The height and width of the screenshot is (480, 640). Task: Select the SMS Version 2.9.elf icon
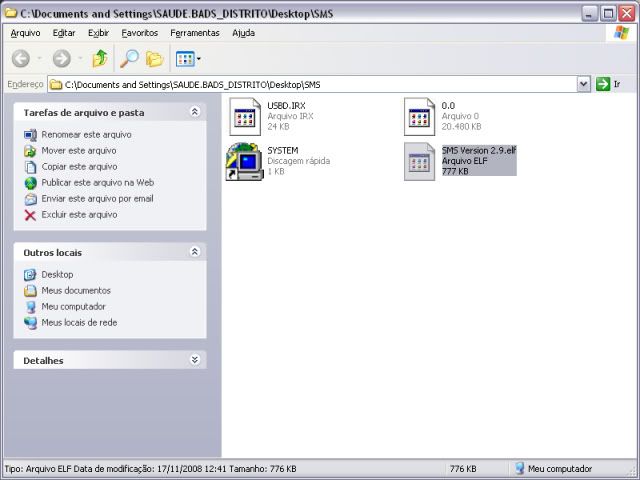[419, 162]
